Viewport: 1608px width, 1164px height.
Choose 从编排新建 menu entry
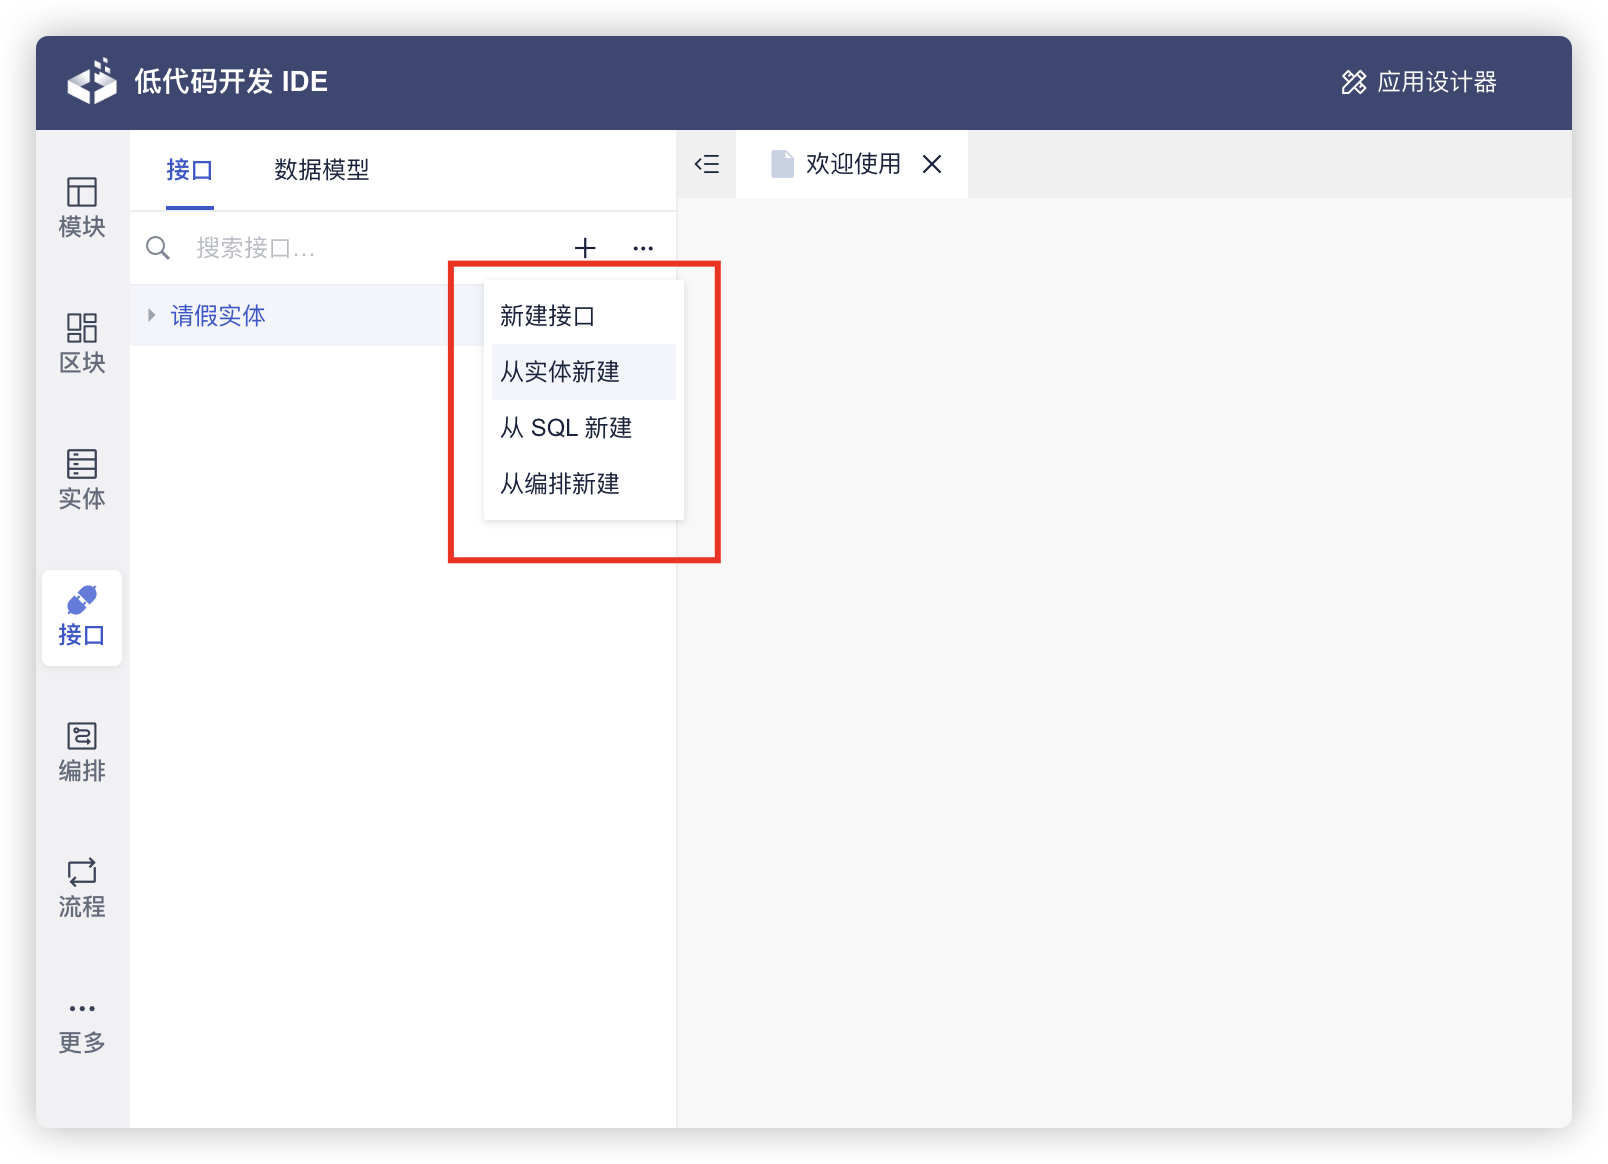coord(560,484)
